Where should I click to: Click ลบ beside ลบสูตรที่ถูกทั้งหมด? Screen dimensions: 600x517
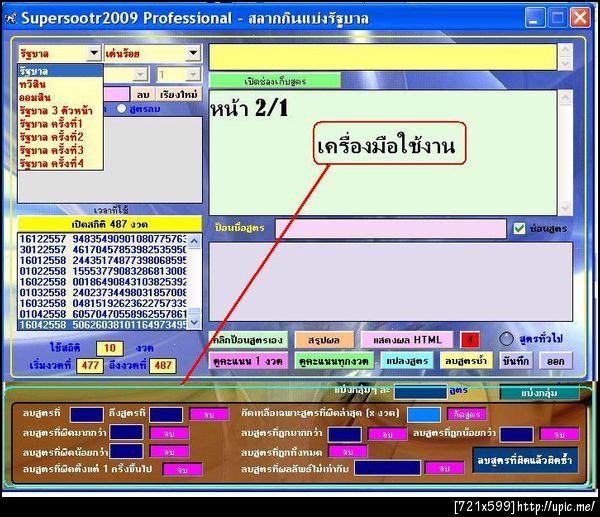coord(348,452)
